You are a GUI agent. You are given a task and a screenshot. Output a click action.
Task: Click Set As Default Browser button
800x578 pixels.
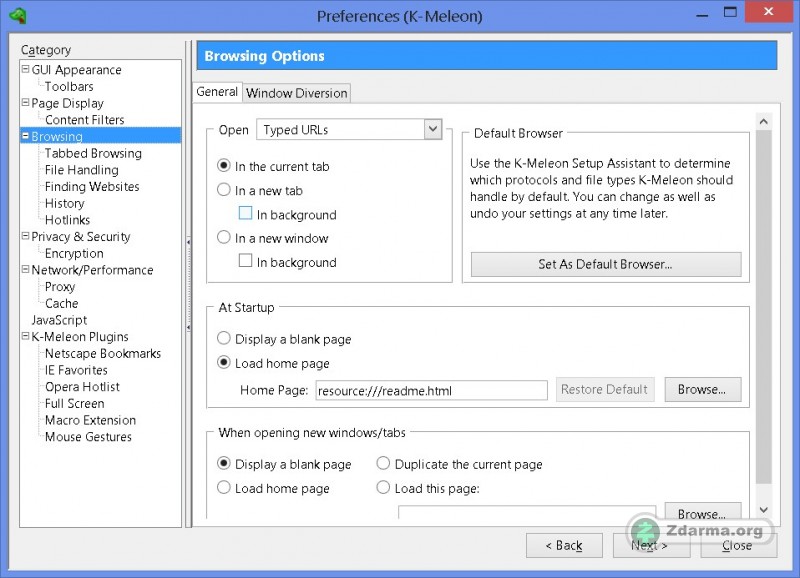point(606,264)
